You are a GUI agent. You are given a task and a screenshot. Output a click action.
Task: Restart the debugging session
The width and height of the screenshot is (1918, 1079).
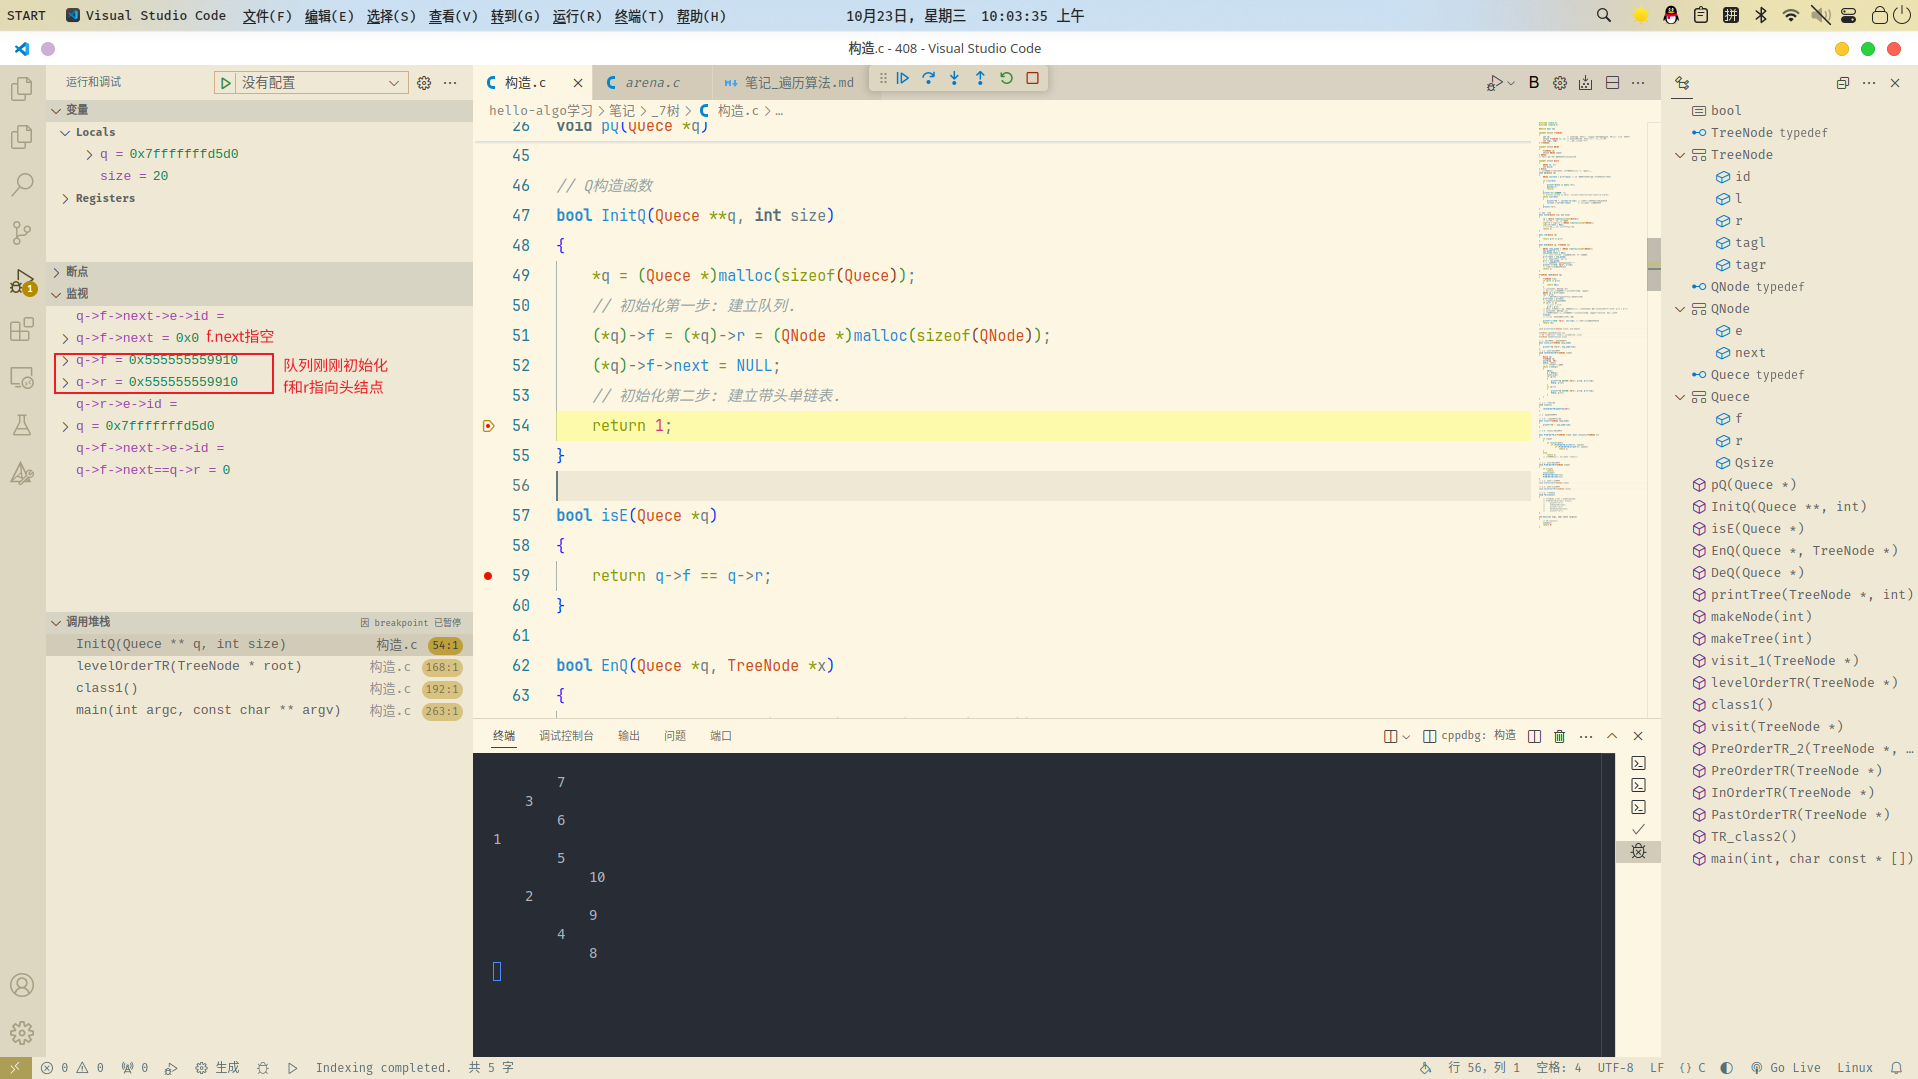(x=1006, y=78)
